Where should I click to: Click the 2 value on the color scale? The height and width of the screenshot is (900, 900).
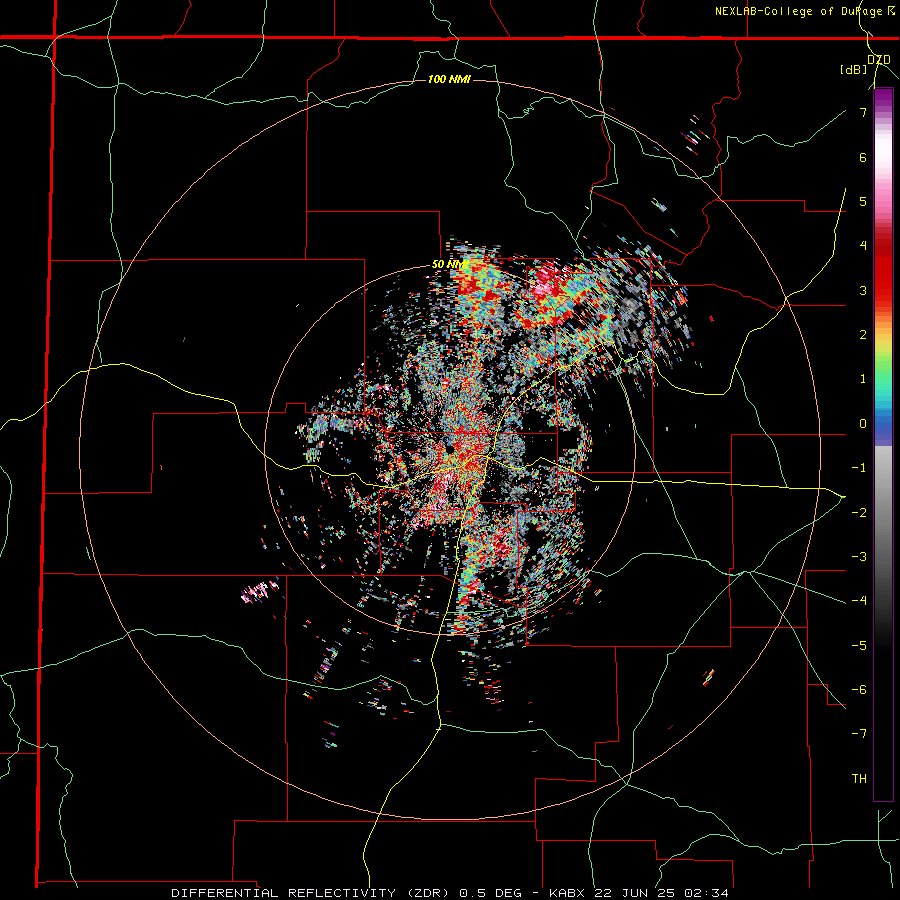[x=863, y=335]
